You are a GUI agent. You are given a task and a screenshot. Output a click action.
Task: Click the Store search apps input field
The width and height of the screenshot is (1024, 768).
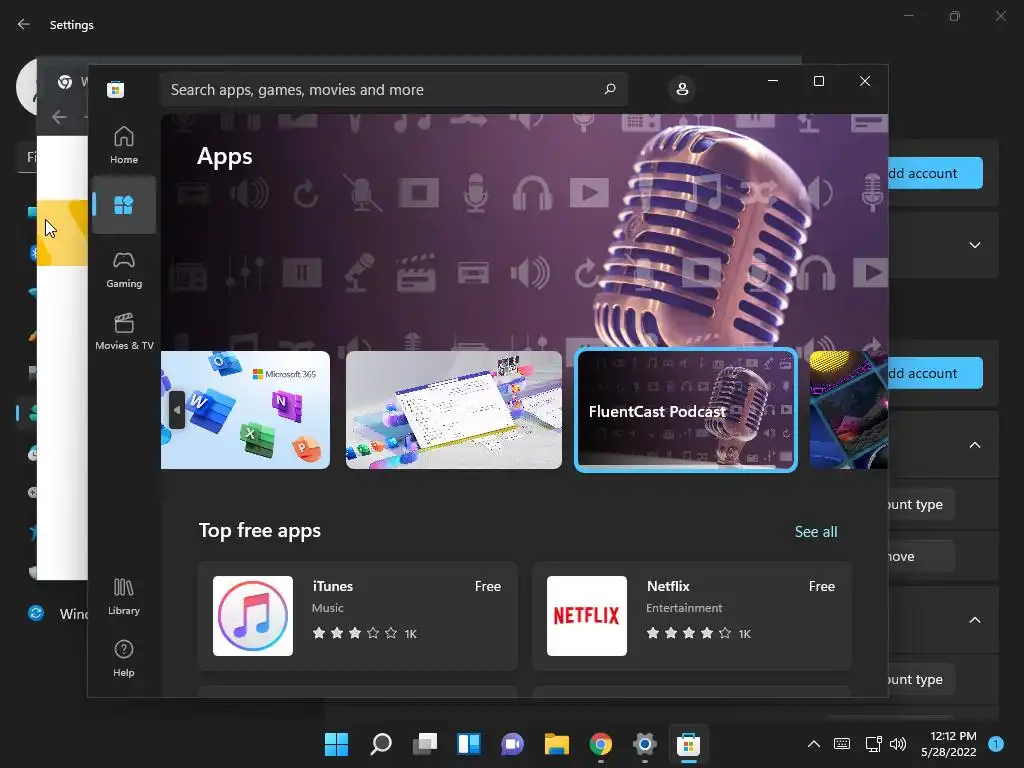[393, 89]
